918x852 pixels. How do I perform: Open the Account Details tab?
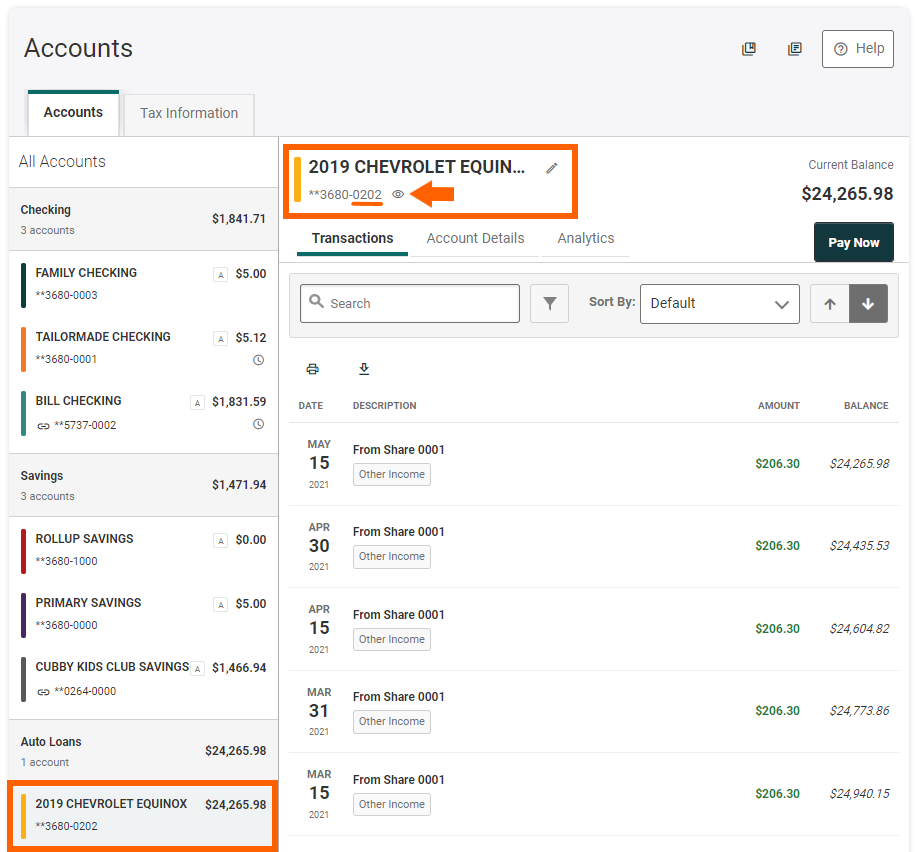475,239
